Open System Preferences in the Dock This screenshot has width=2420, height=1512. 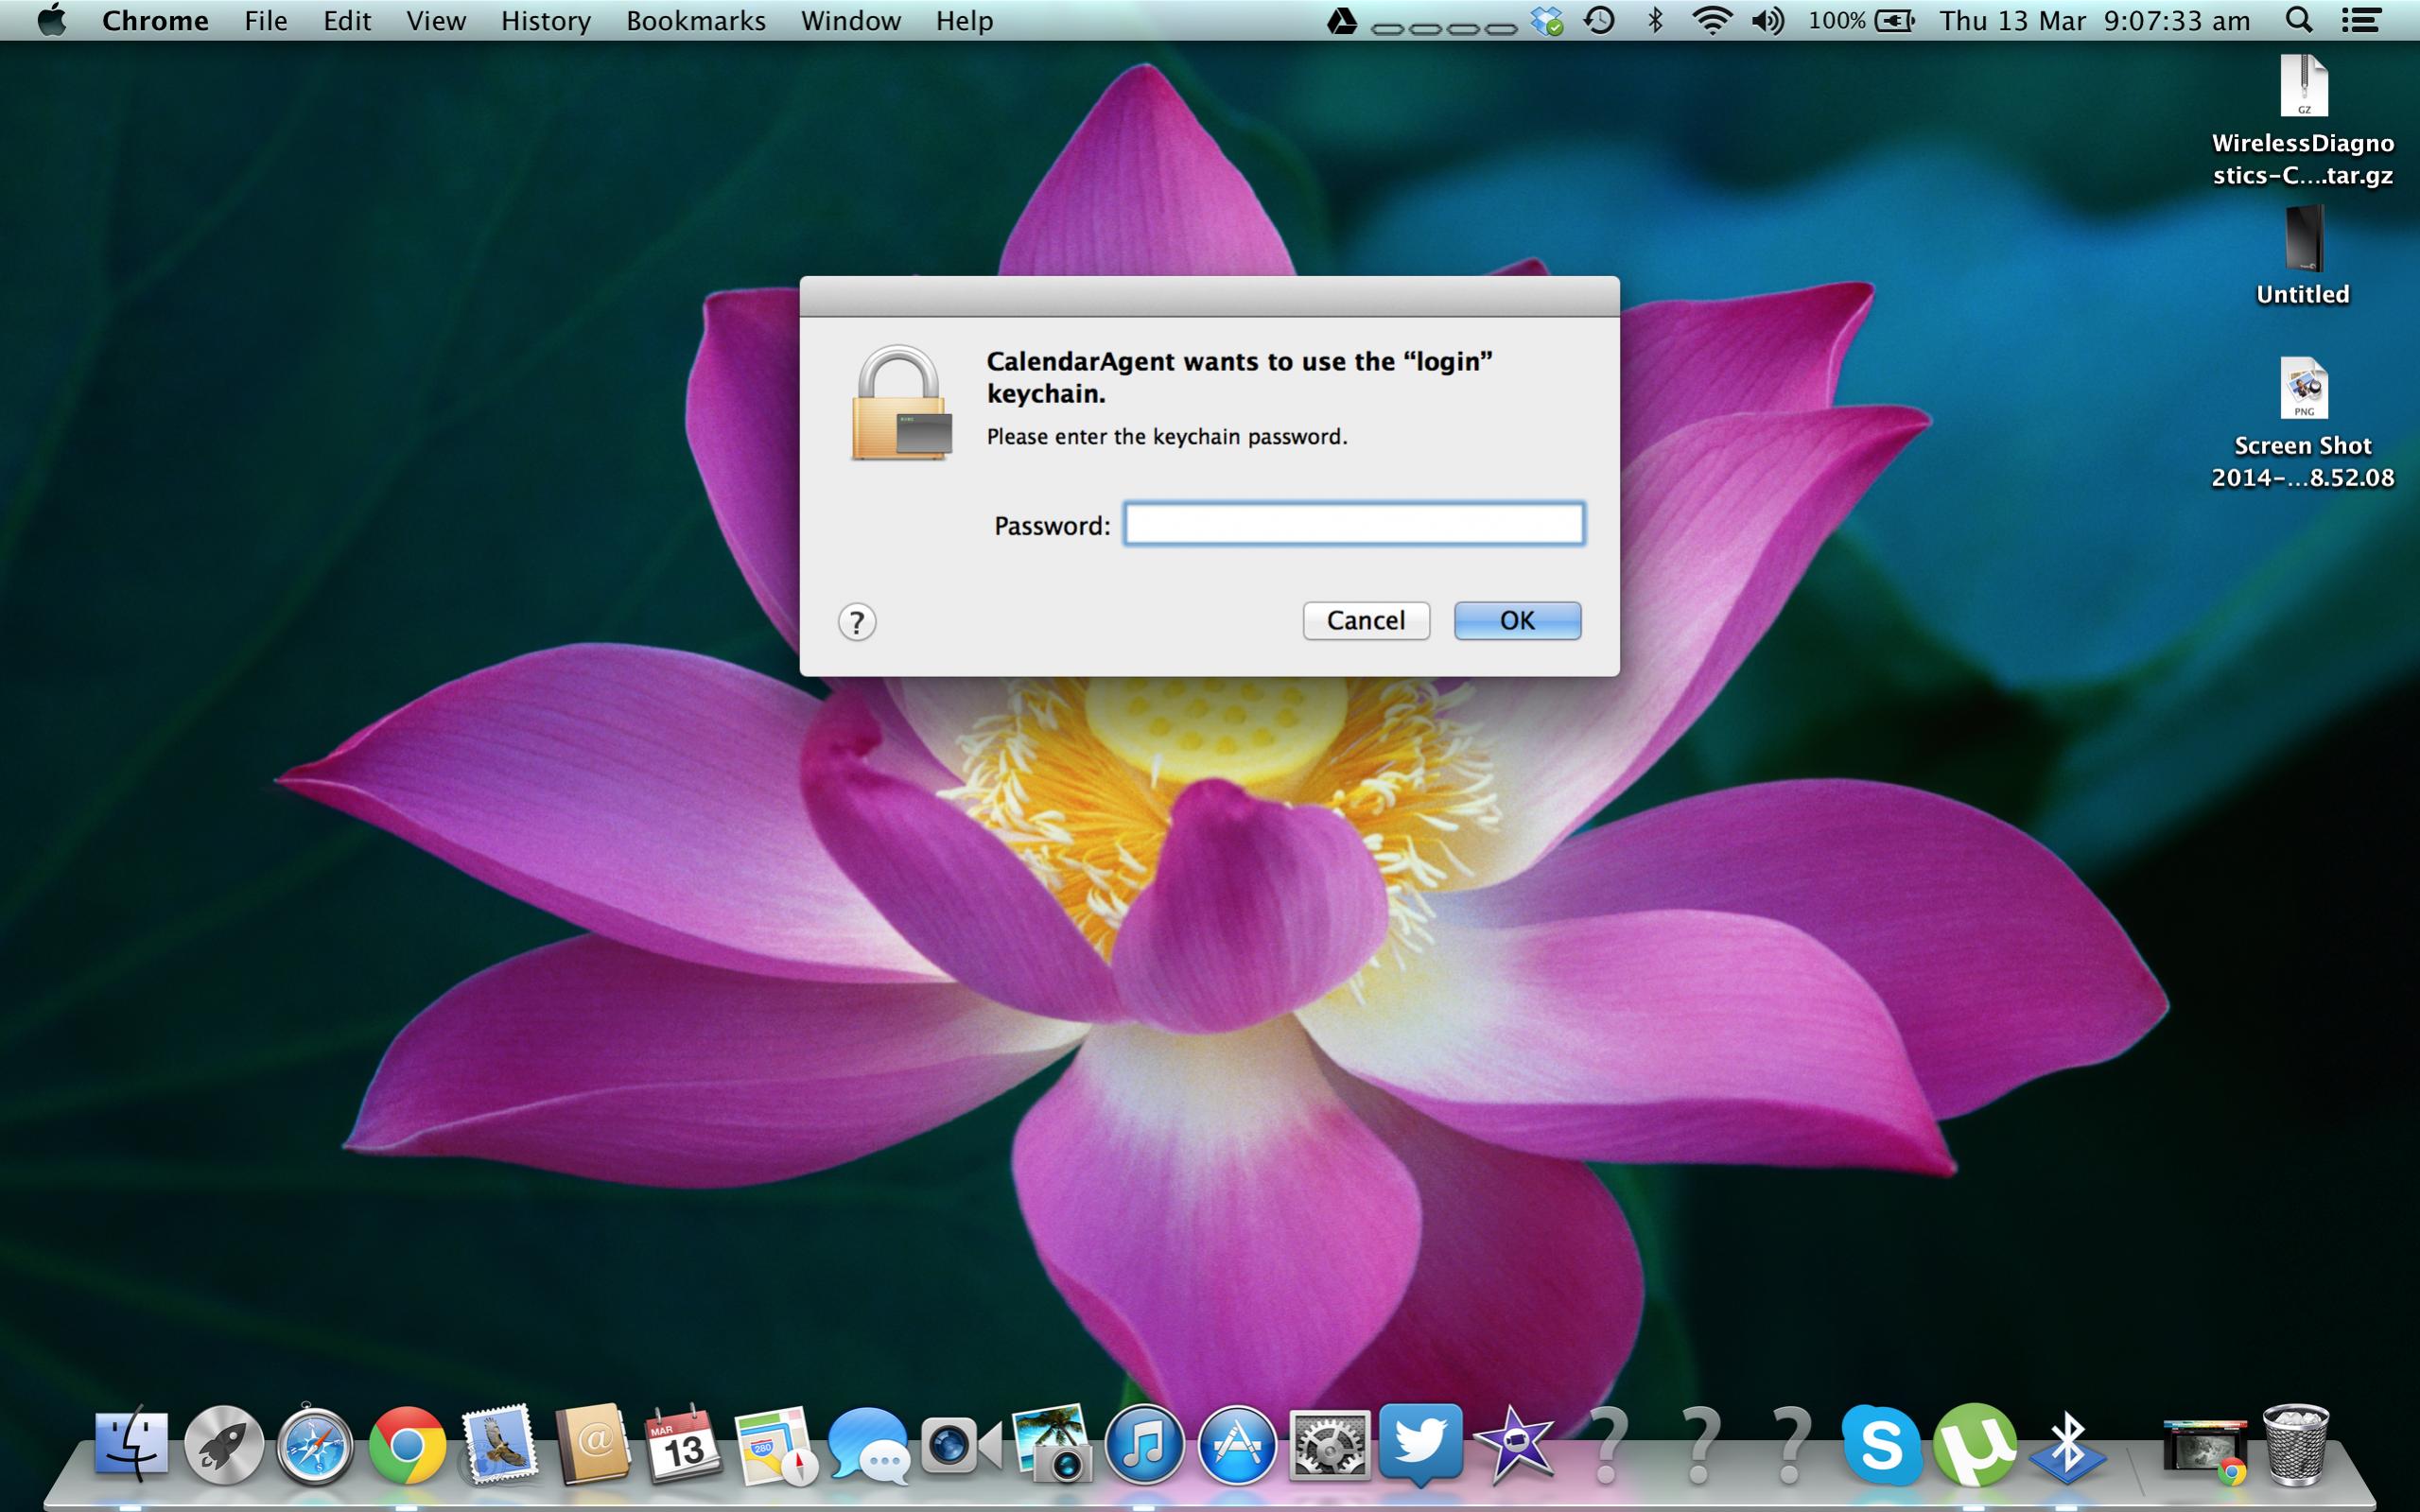pos(1329,1445)
